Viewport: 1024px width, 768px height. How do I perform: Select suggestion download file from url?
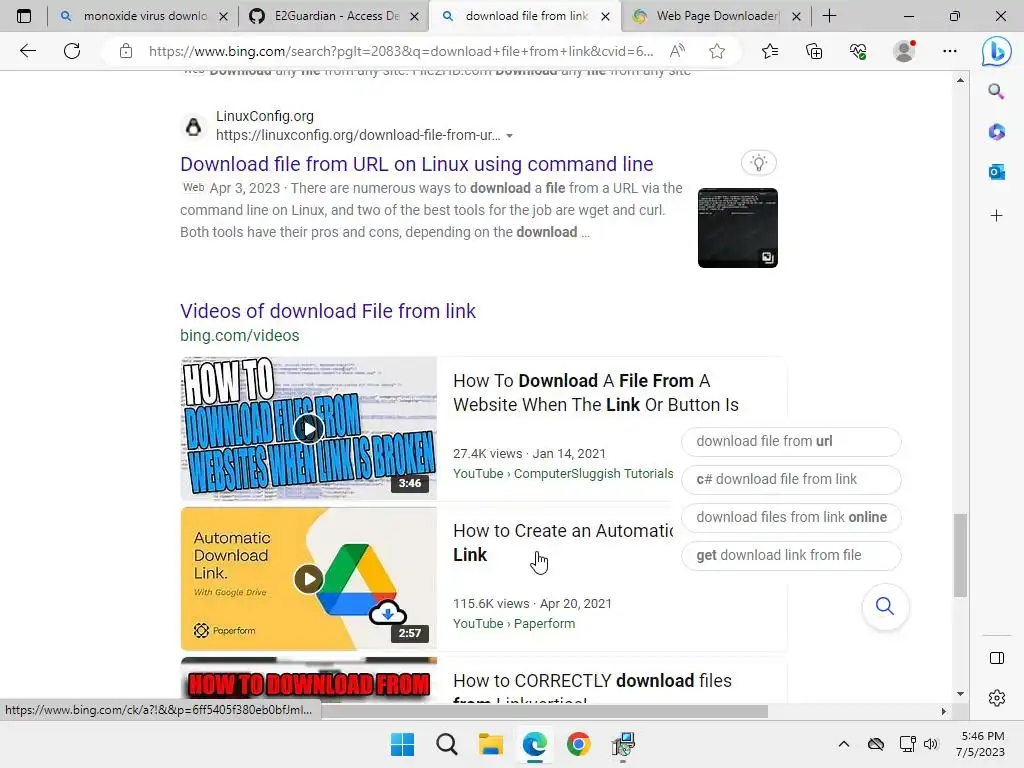pyautogui.click(x=791, y=441)
